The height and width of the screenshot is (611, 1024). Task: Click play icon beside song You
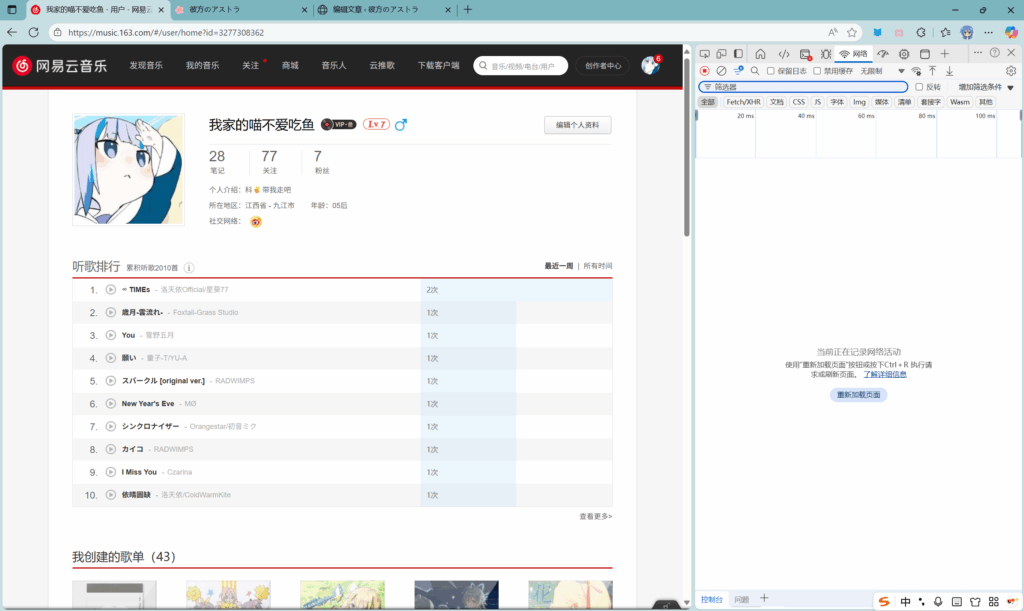[111, 335]
